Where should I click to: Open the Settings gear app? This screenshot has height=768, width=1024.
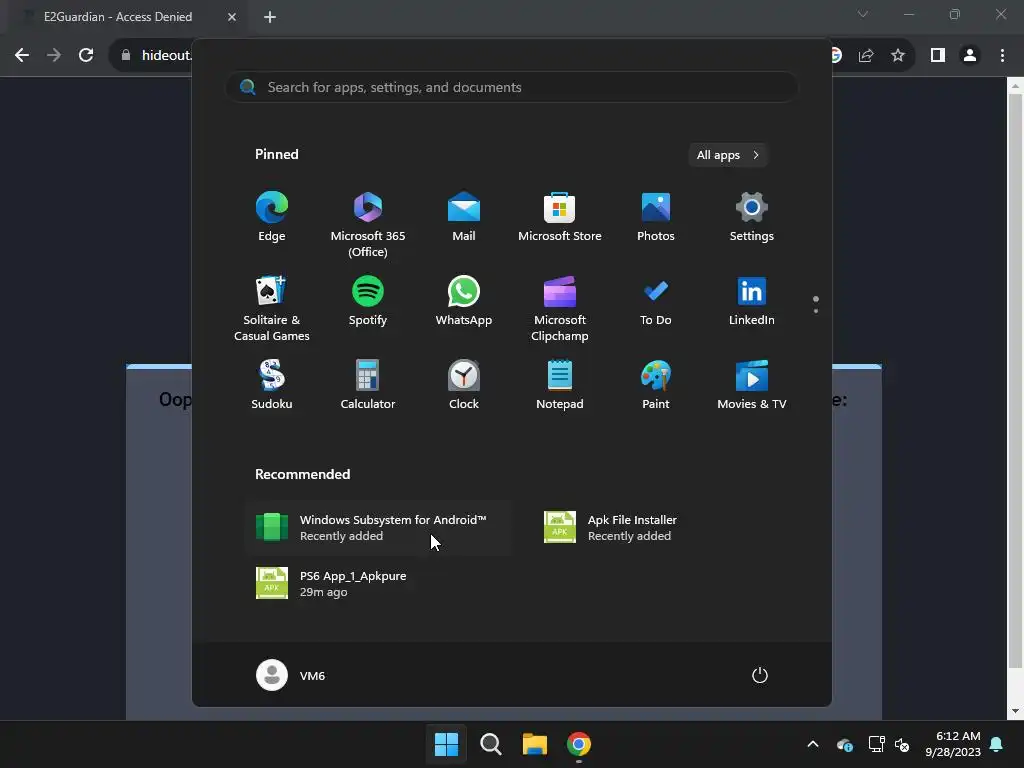[x=752, y=217]
